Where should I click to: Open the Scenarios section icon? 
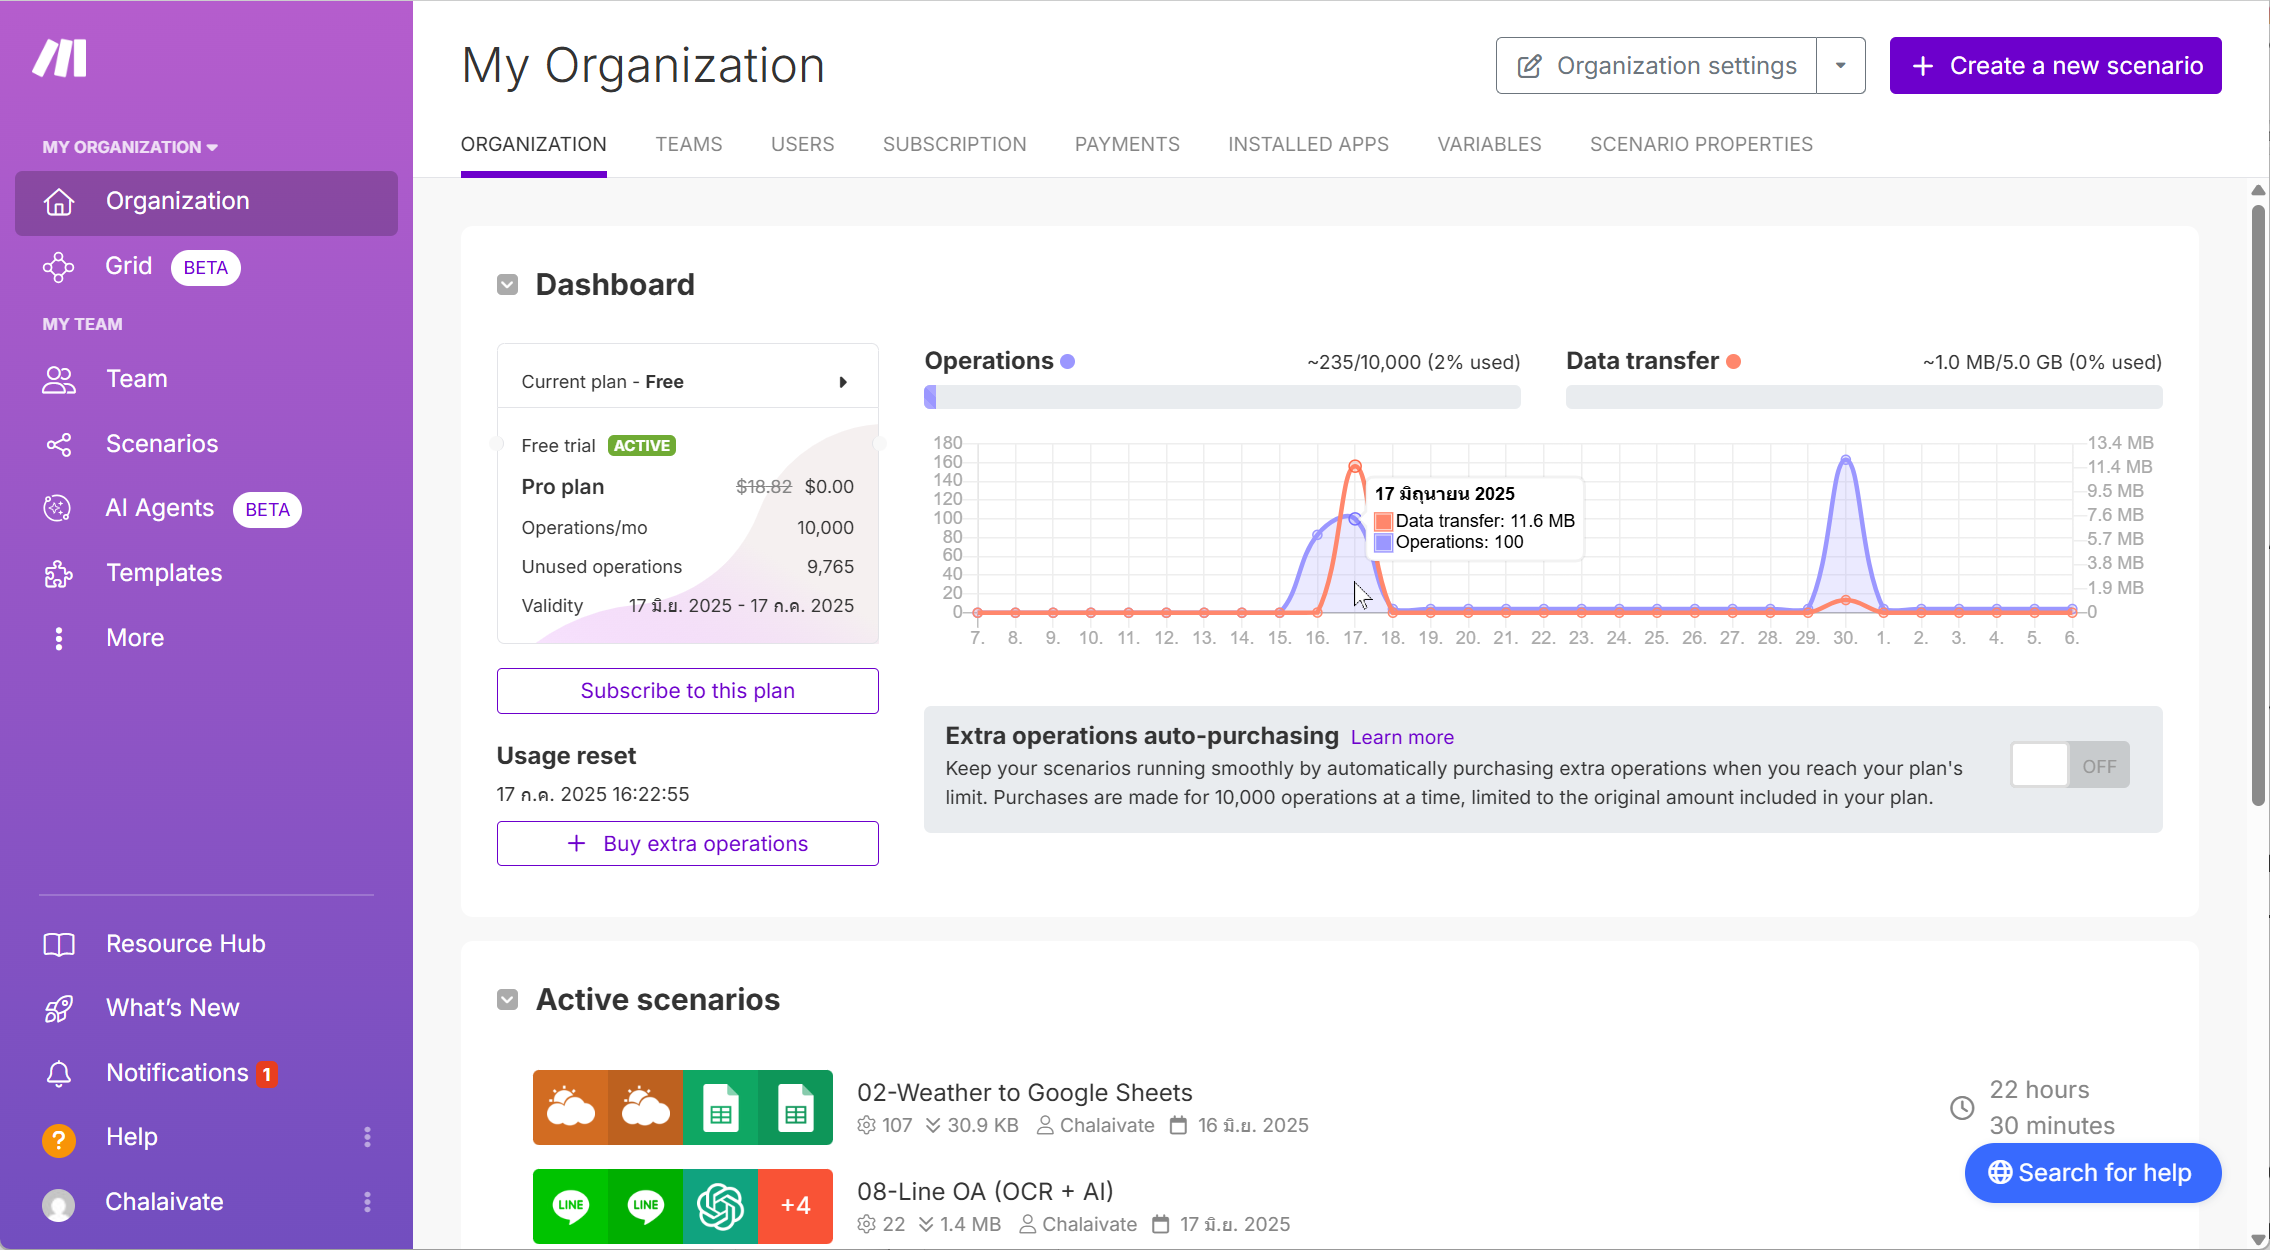pos(59,443)
